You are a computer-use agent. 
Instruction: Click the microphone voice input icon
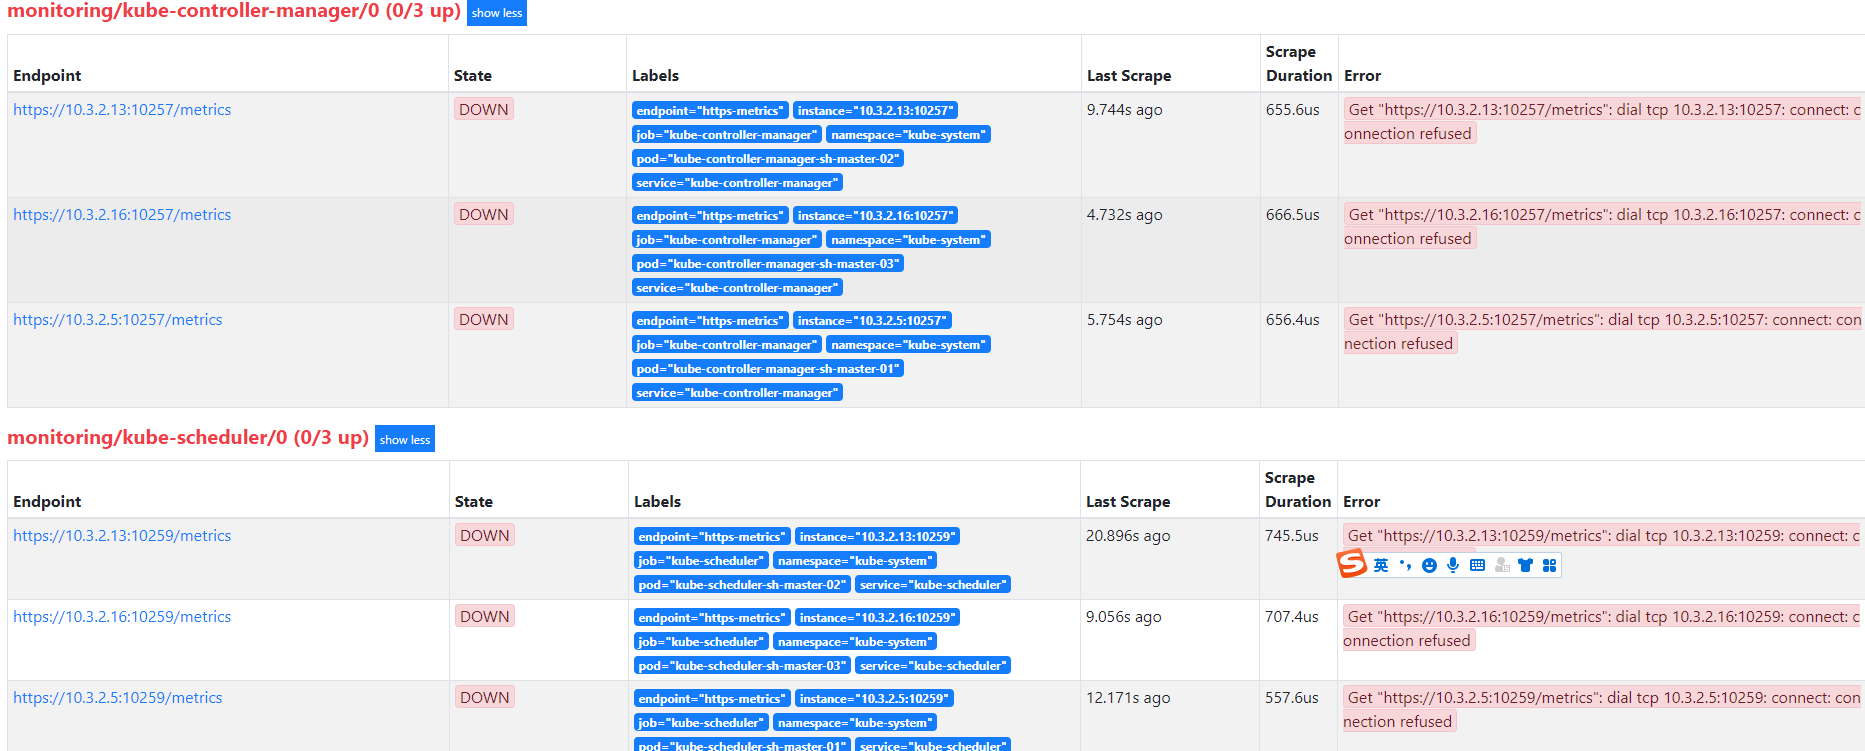[1453, 565]
